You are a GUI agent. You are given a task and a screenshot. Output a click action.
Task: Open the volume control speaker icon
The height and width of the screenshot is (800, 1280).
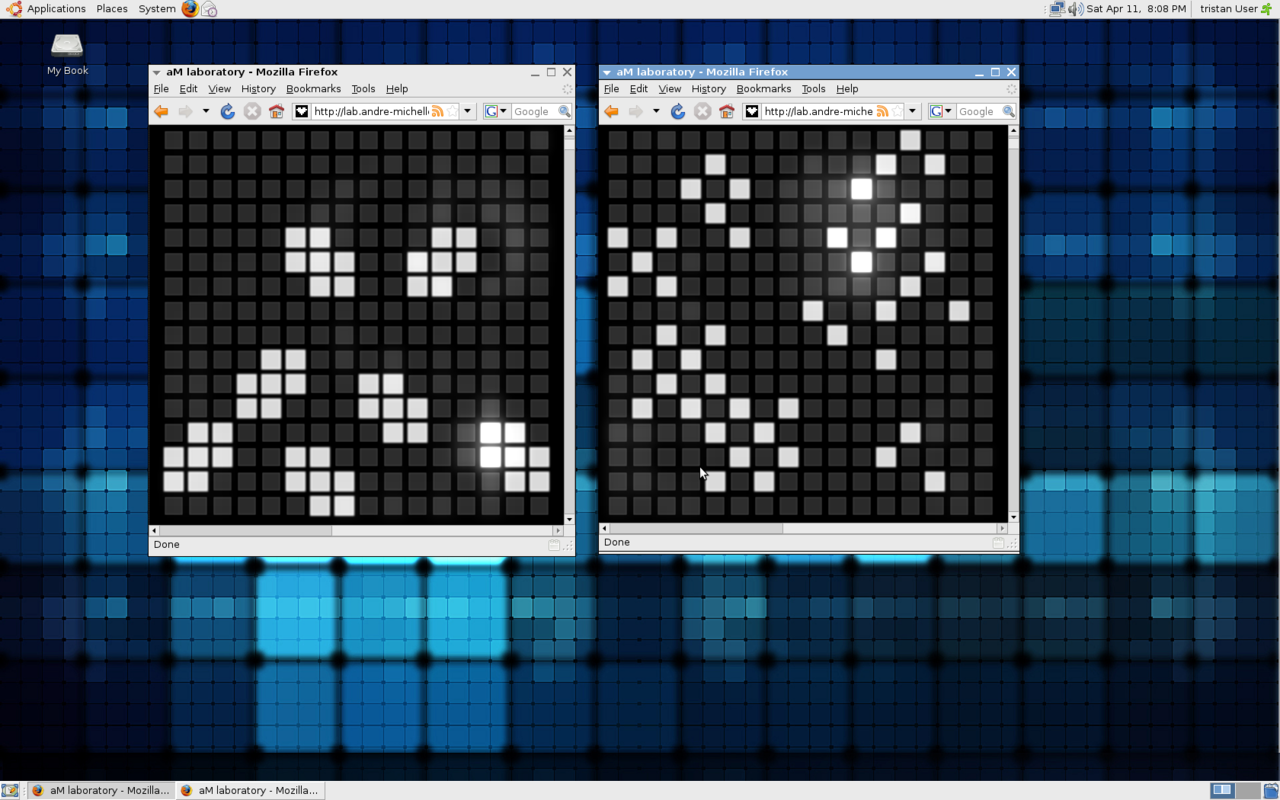point(1075,9)
